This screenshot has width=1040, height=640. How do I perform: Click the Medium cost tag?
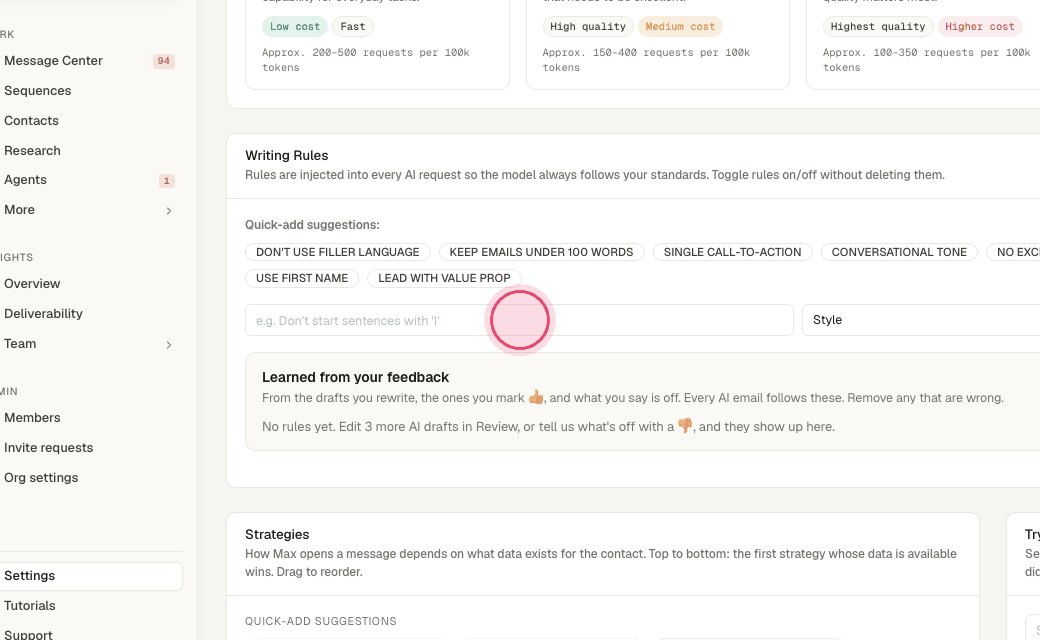tap(680, 27)
